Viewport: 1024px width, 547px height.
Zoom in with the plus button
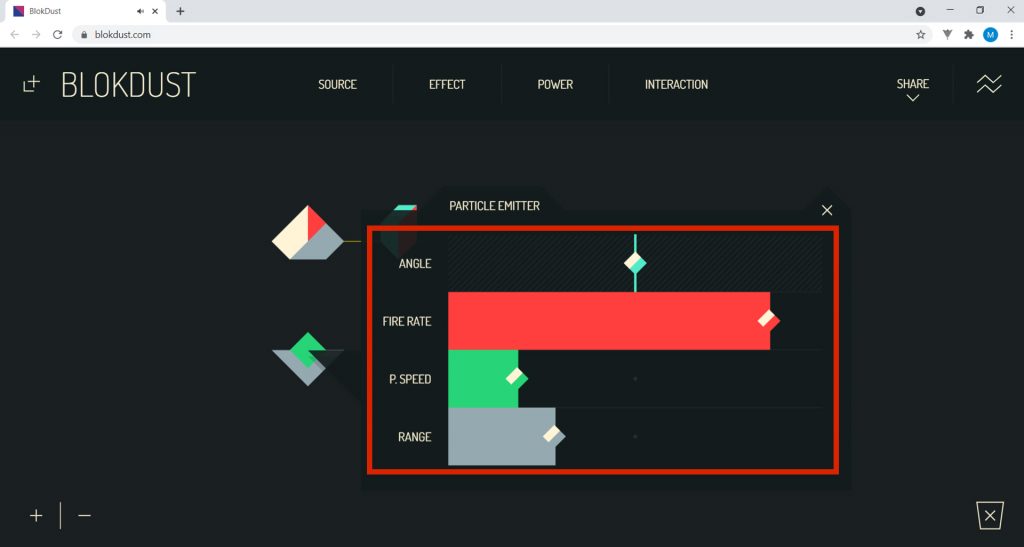pos(36,516)
